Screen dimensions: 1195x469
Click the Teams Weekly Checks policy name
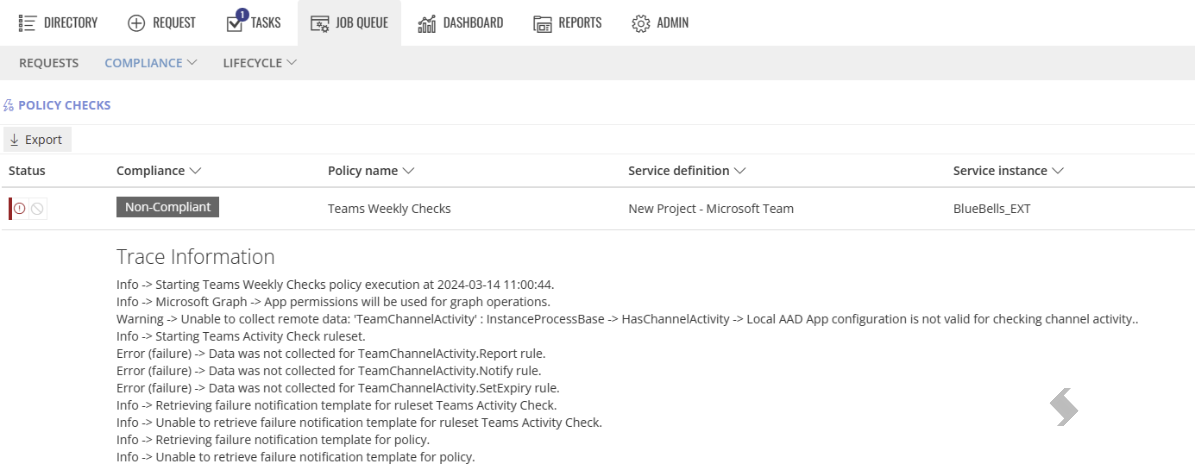389,208
